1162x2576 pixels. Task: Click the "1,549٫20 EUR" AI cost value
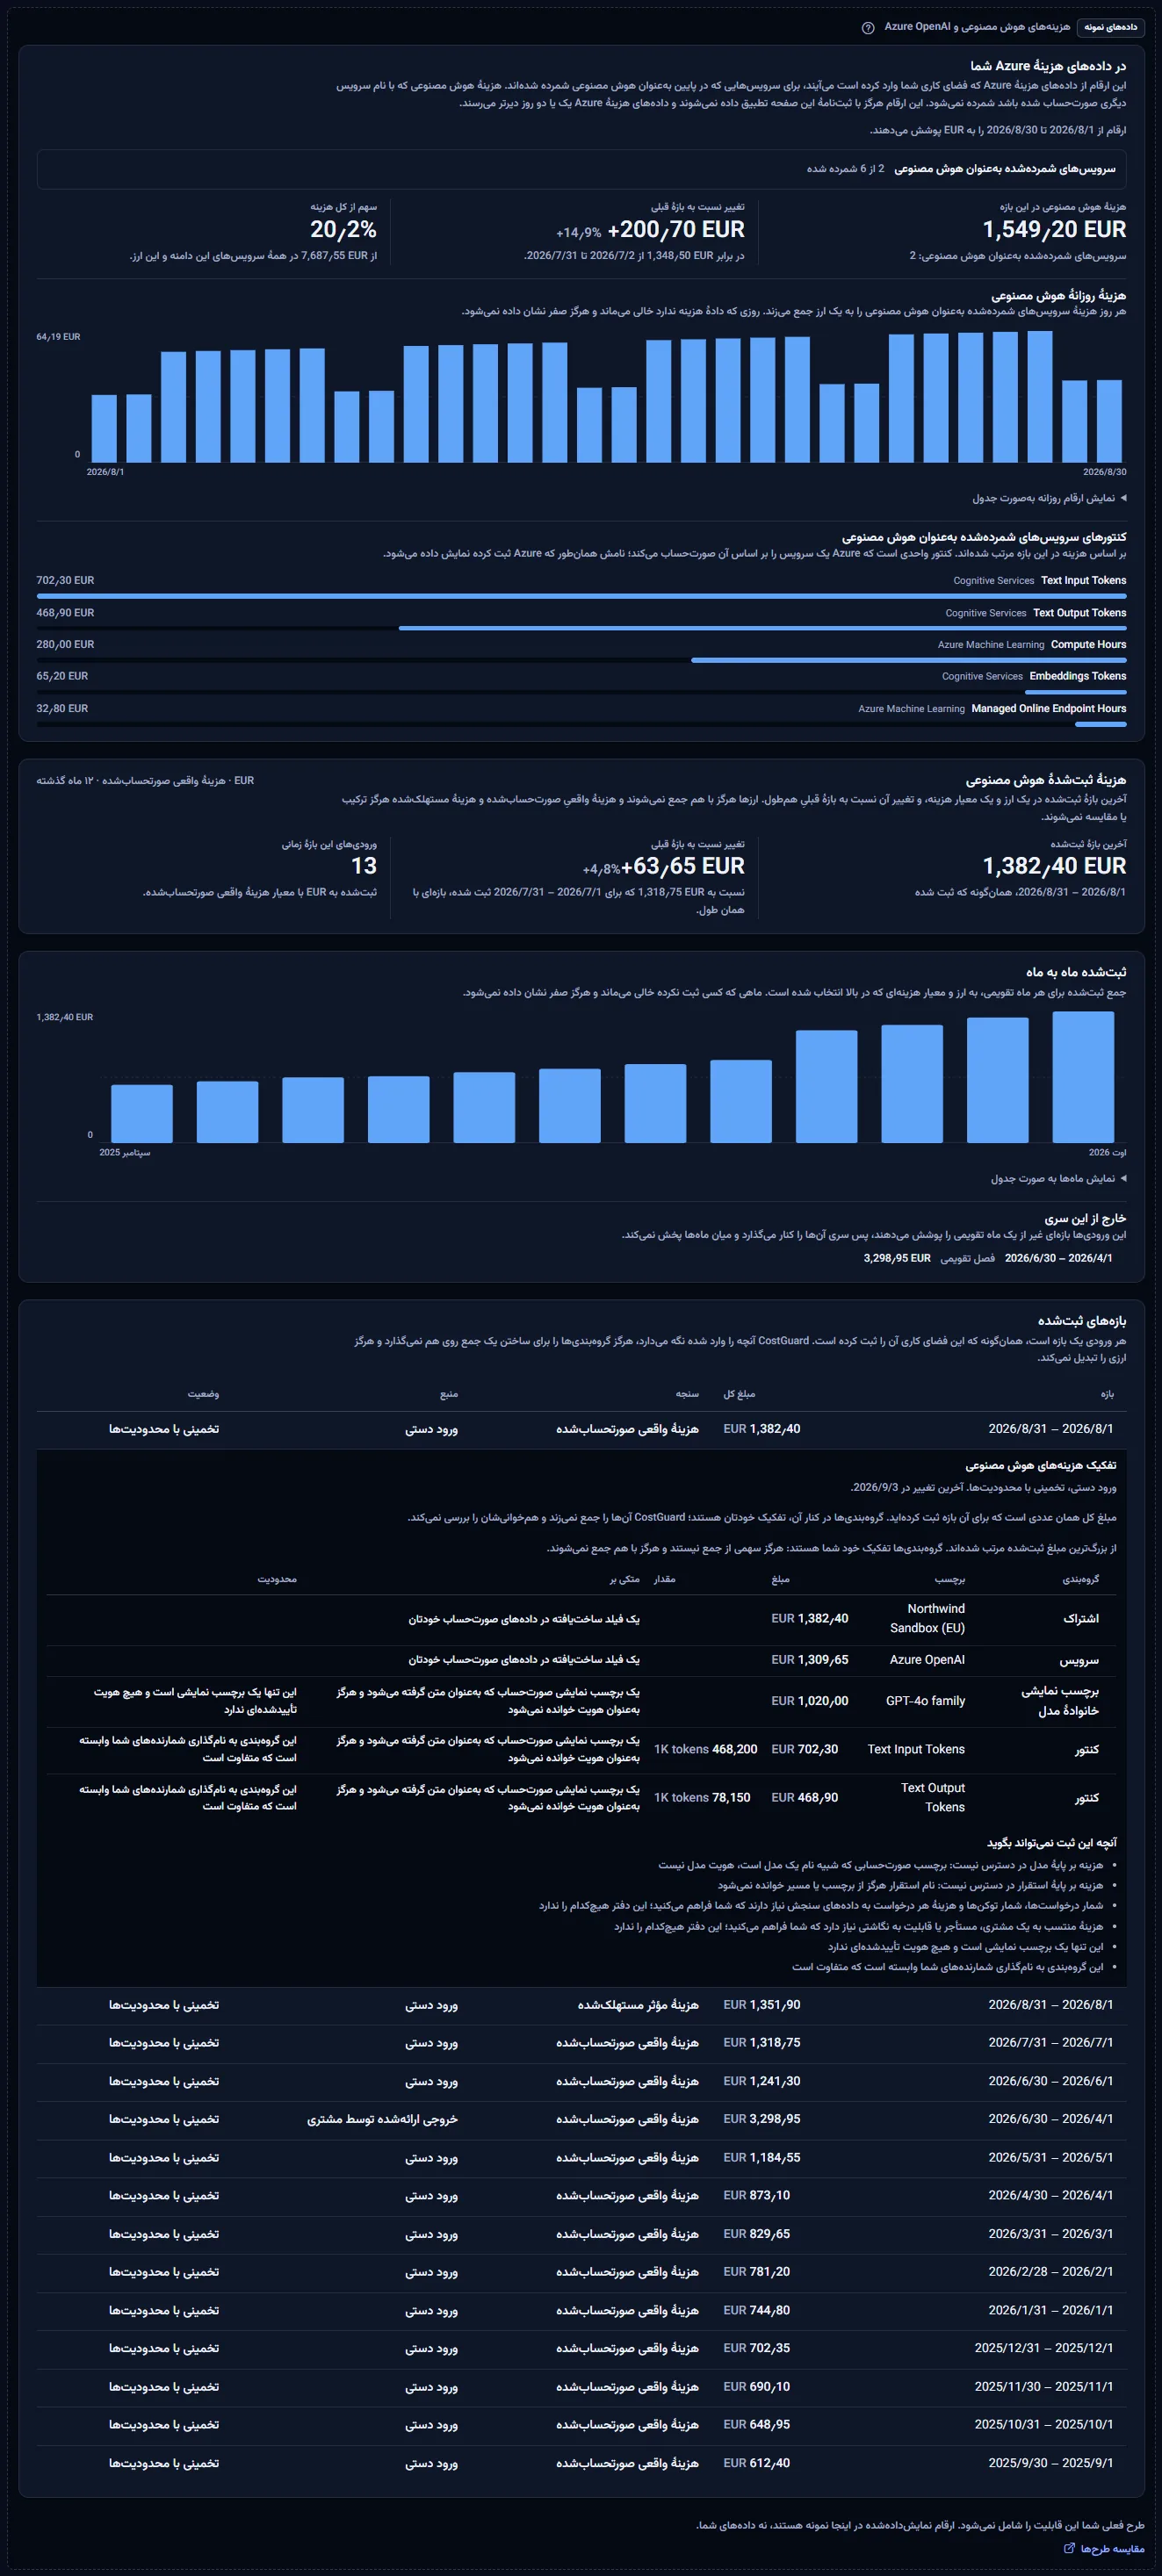pyautogui.click(x=1054, y=230)
